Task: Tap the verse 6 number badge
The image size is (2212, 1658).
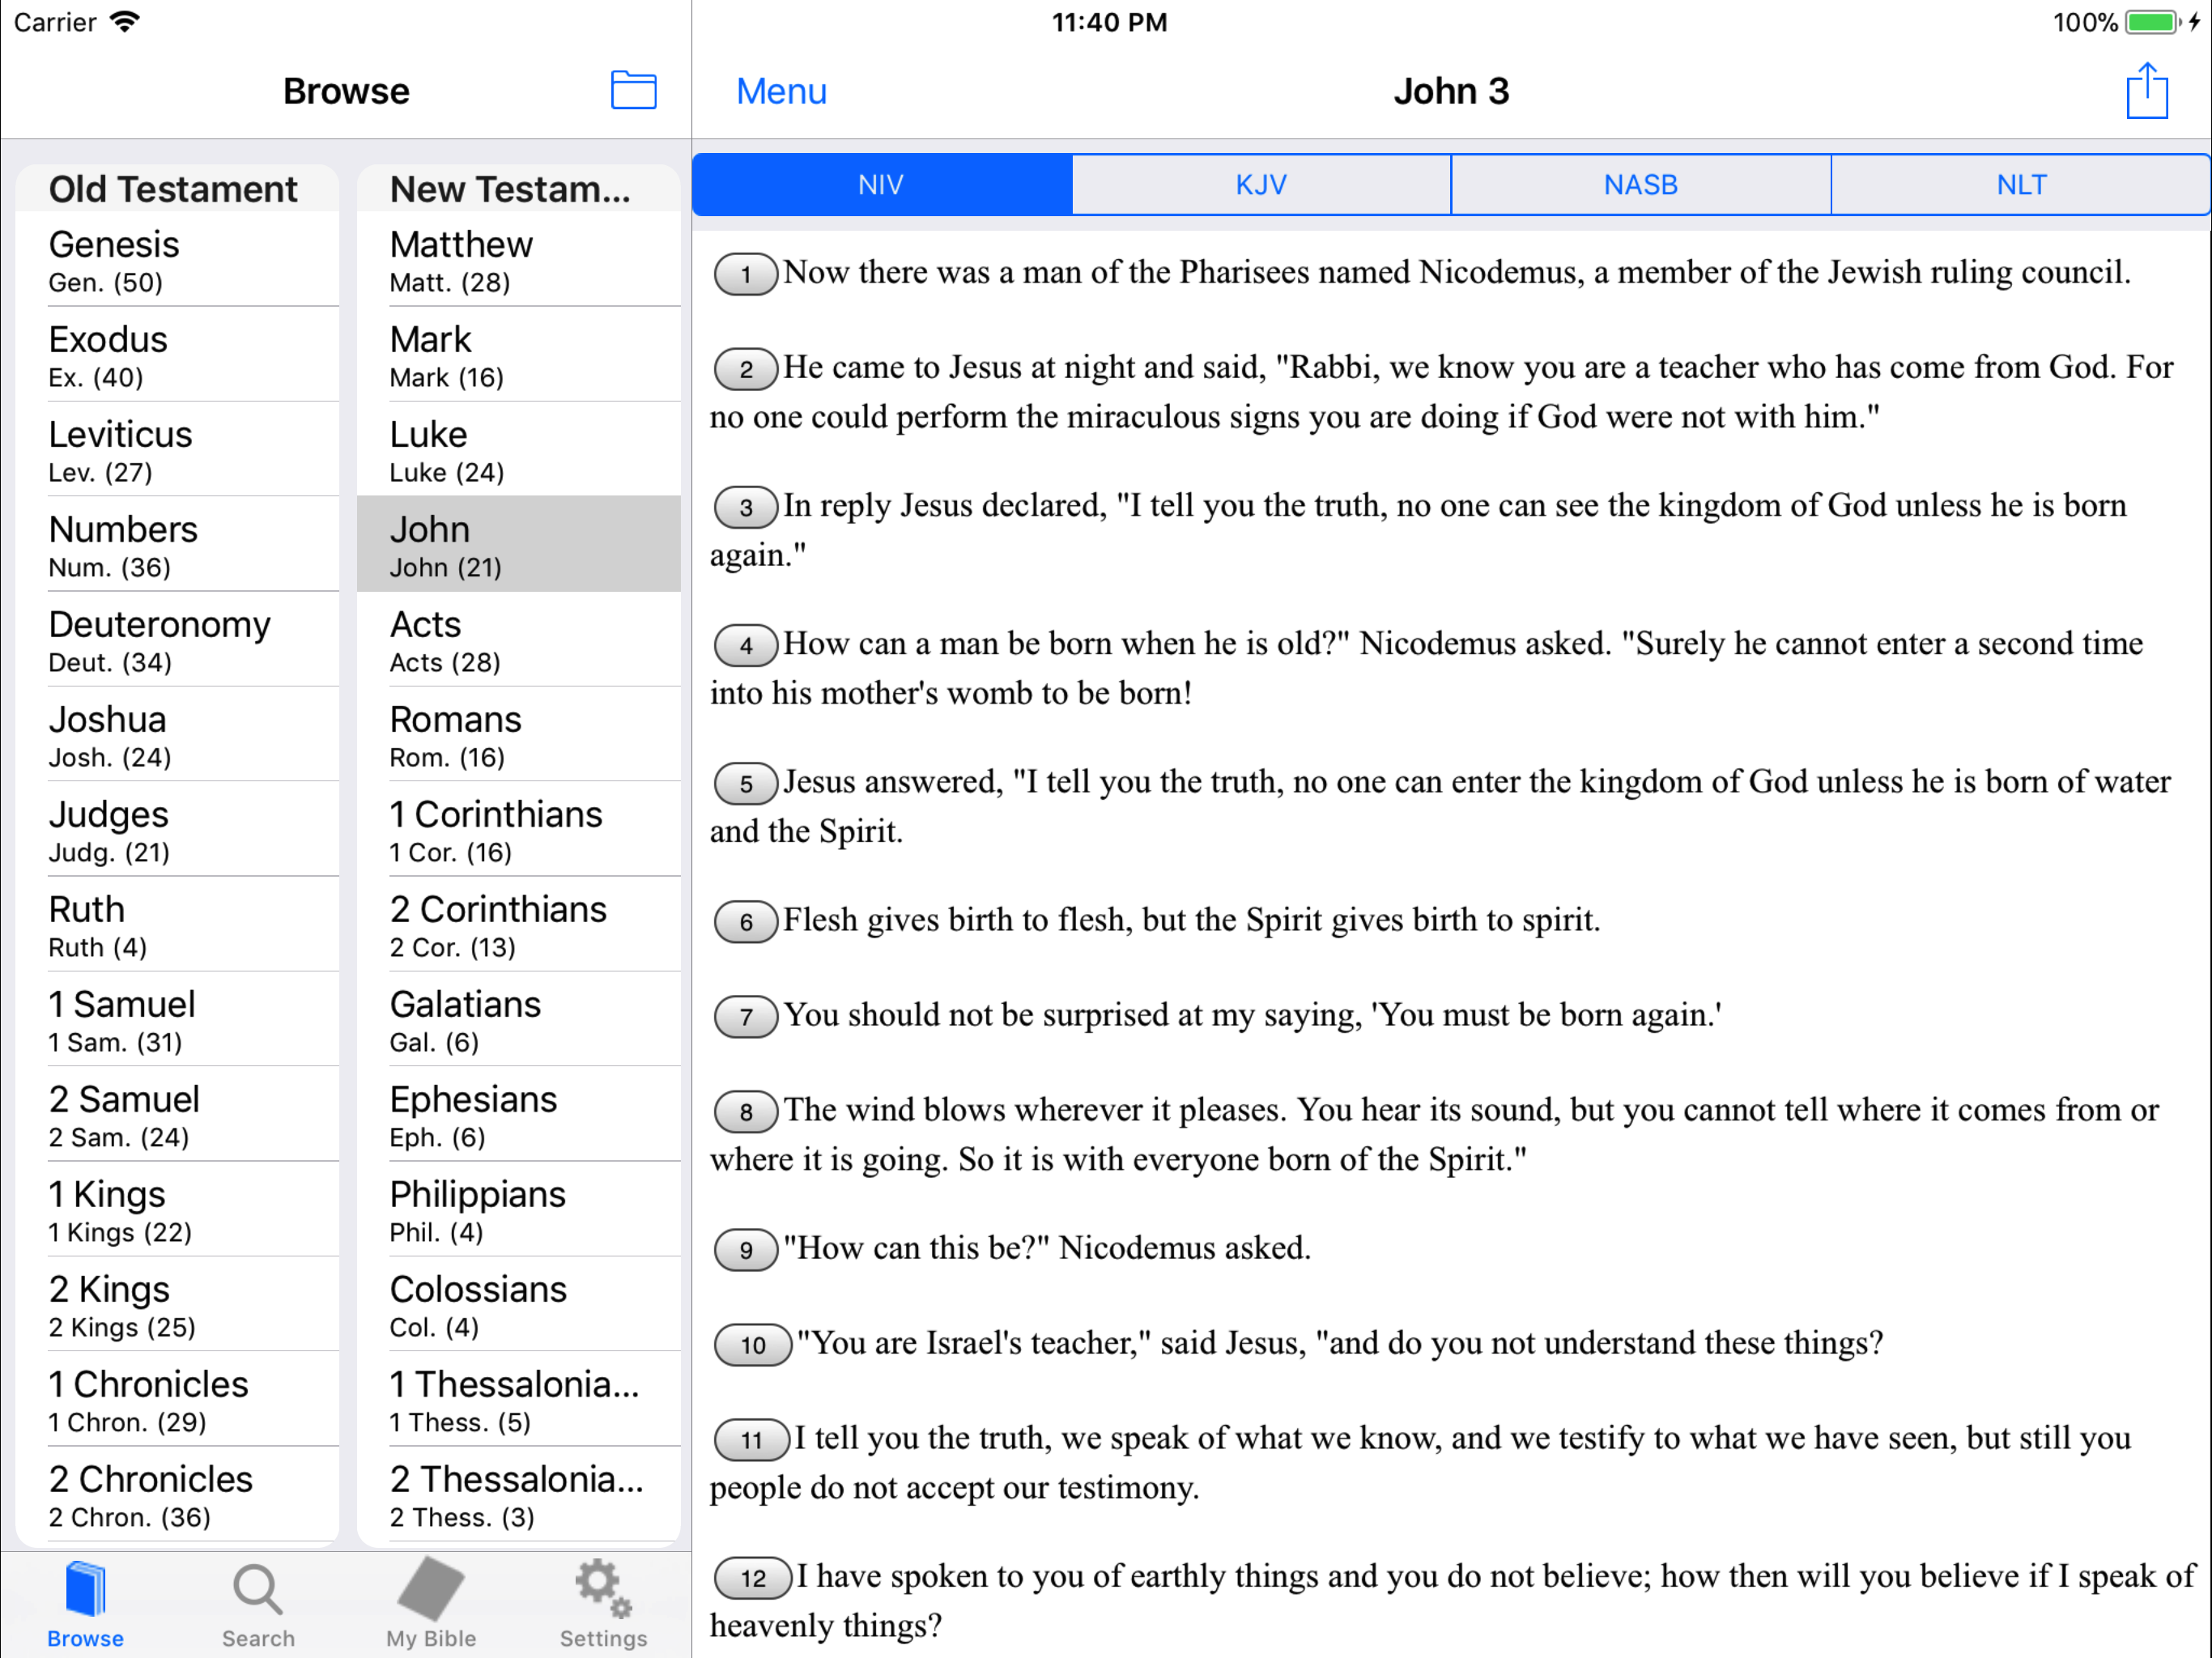Action: coord(746,921)
